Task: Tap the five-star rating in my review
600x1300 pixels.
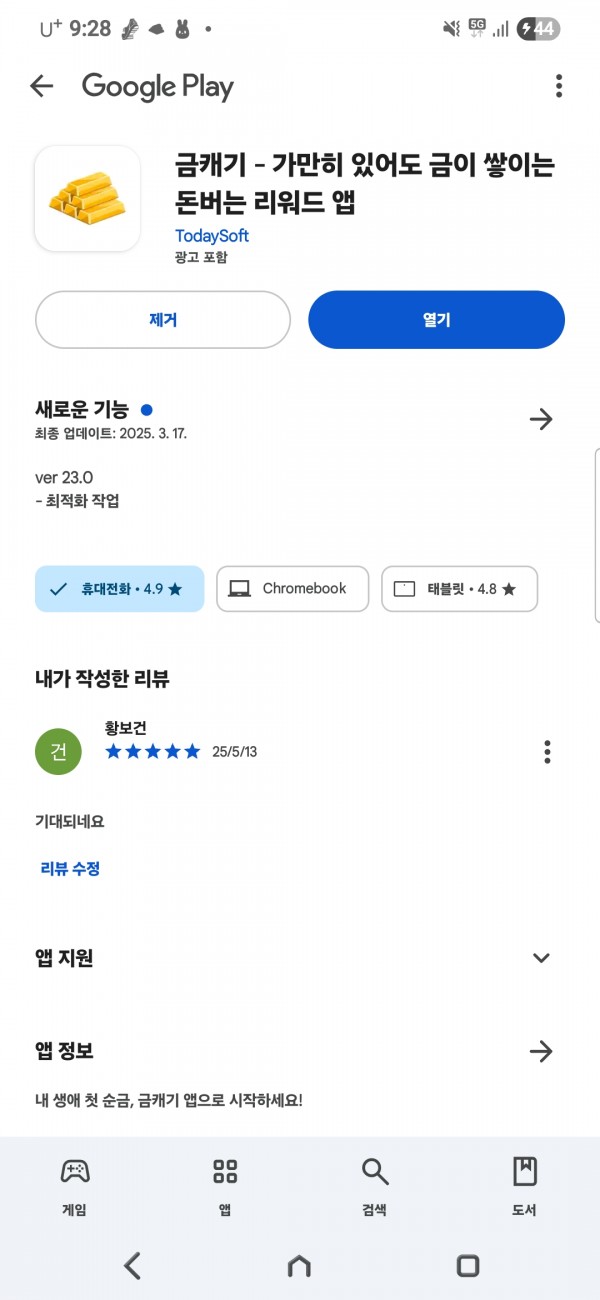Action: (153, 751)
